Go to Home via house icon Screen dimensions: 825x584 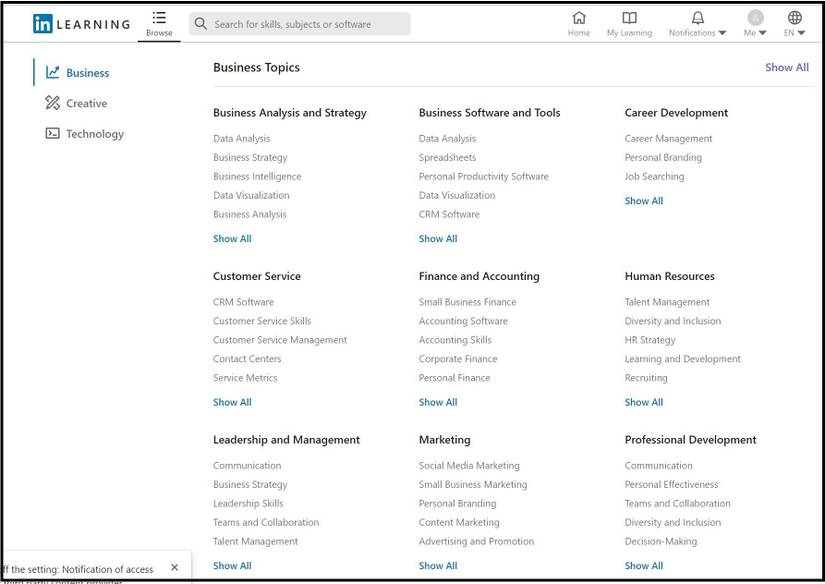[x=579, y=18]
